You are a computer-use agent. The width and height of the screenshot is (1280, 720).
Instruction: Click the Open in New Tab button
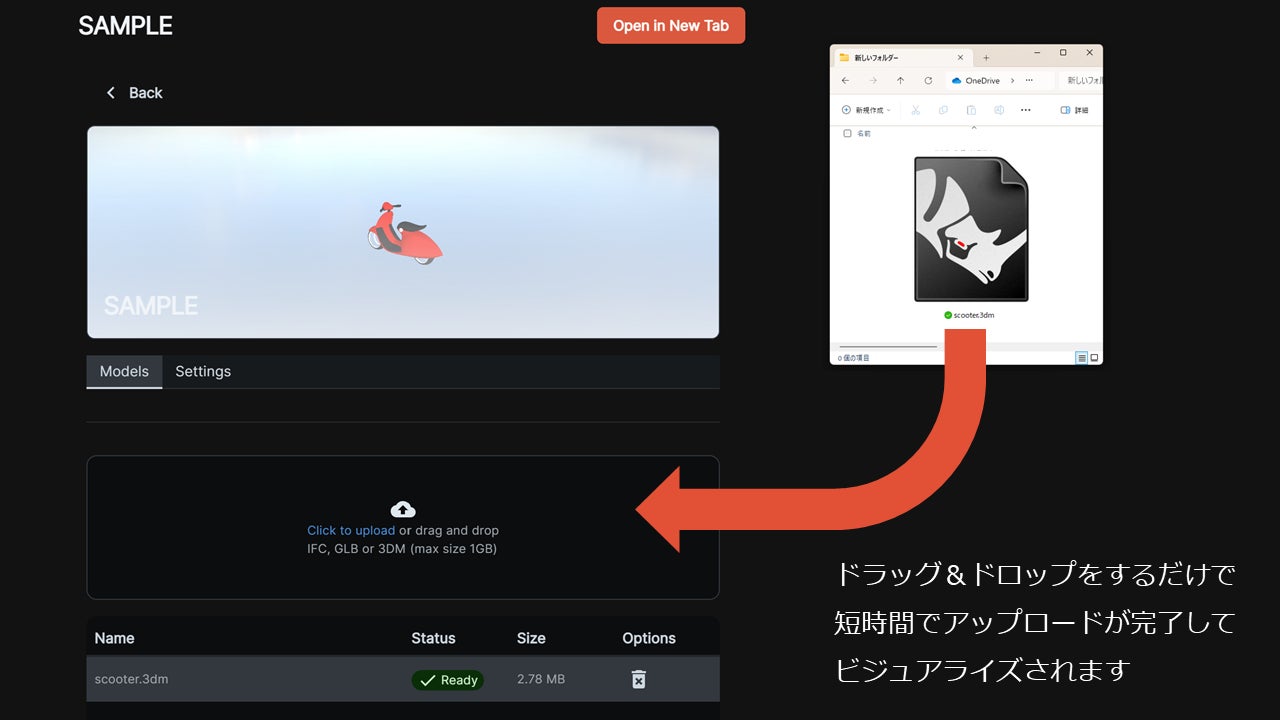pos(670,26)
